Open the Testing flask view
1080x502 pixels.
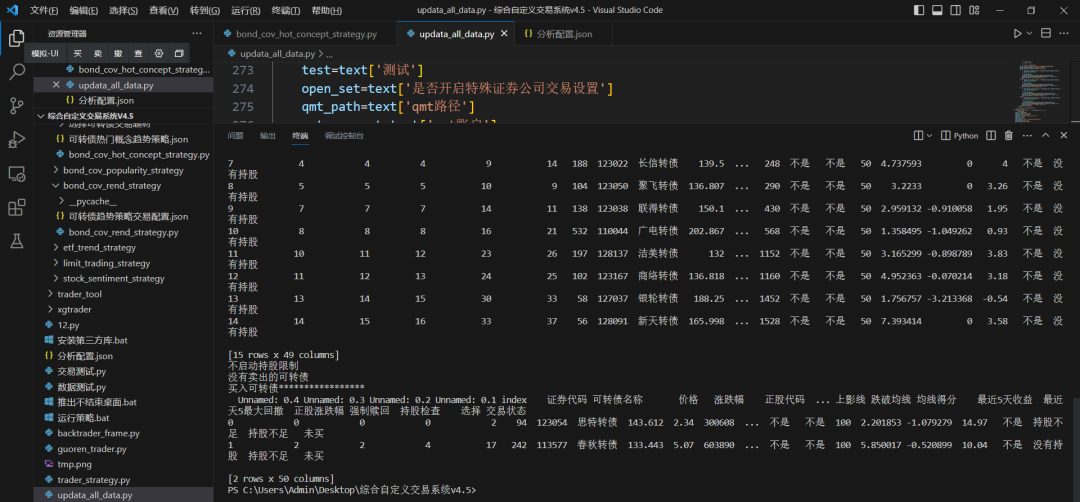tap(17, 241)
